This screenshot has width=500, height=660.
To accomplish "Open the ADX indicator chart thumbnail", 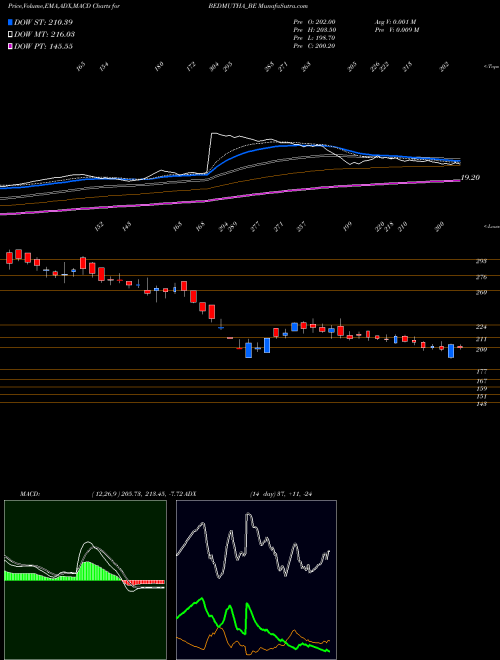I will coord(256,580).
